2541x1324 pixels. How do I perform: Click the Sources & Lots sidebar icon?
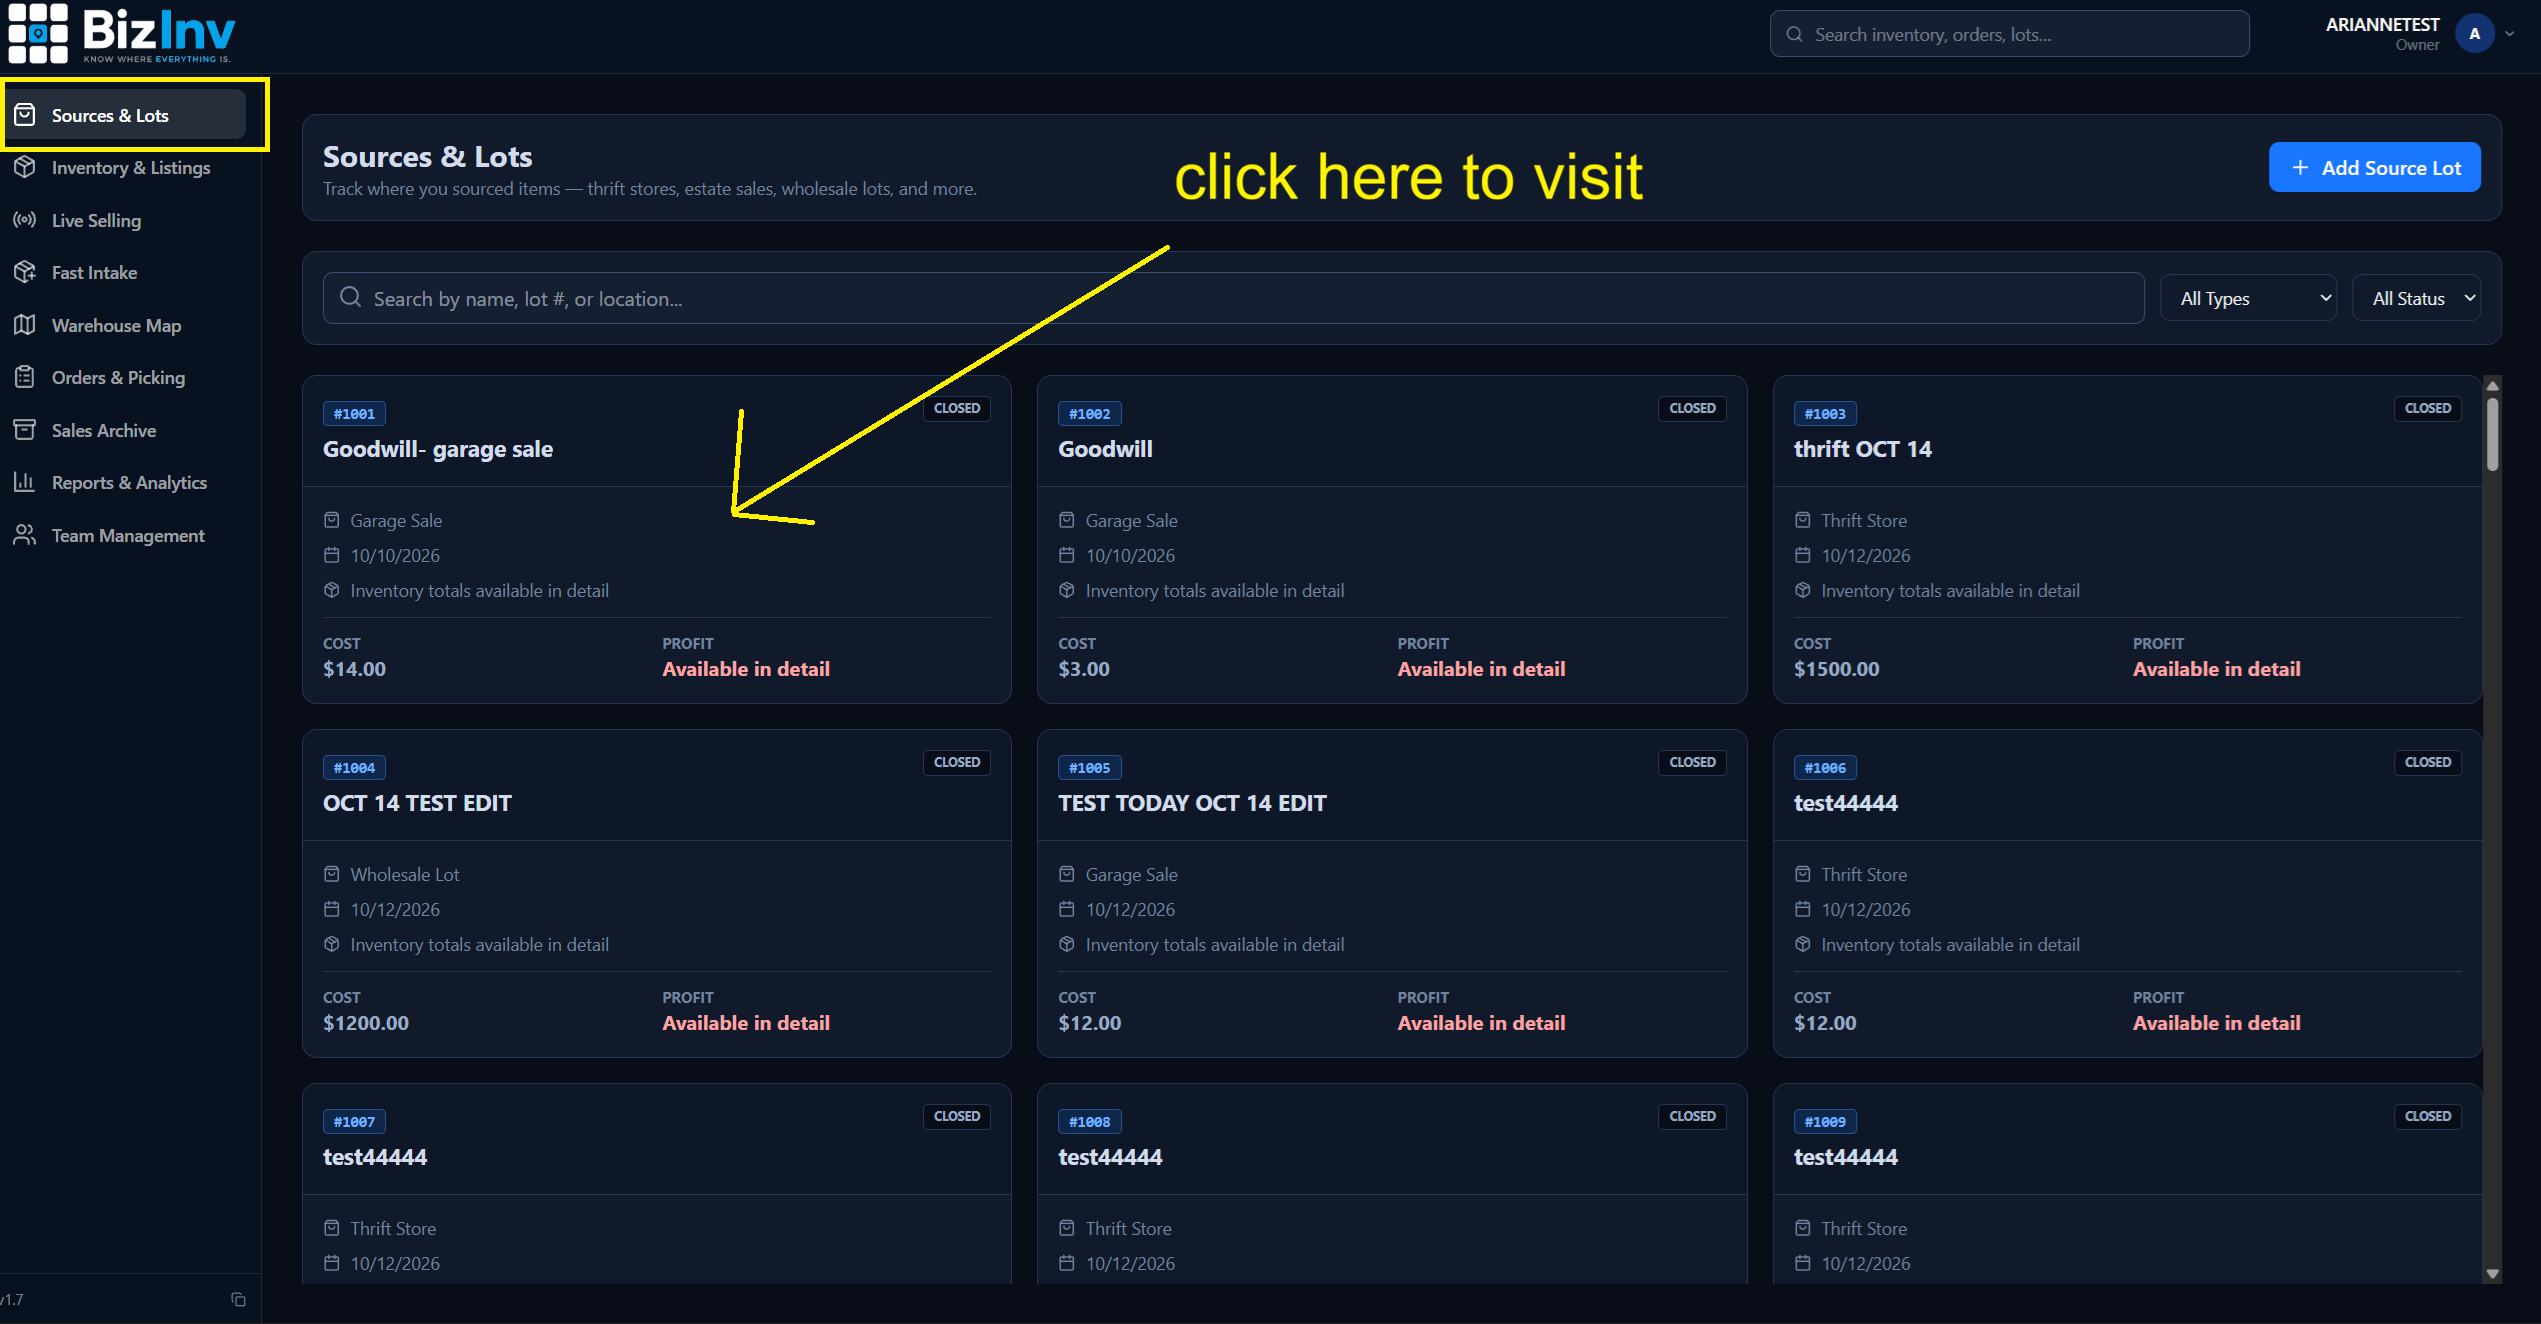pyautogui.click(x=25, y=115)
